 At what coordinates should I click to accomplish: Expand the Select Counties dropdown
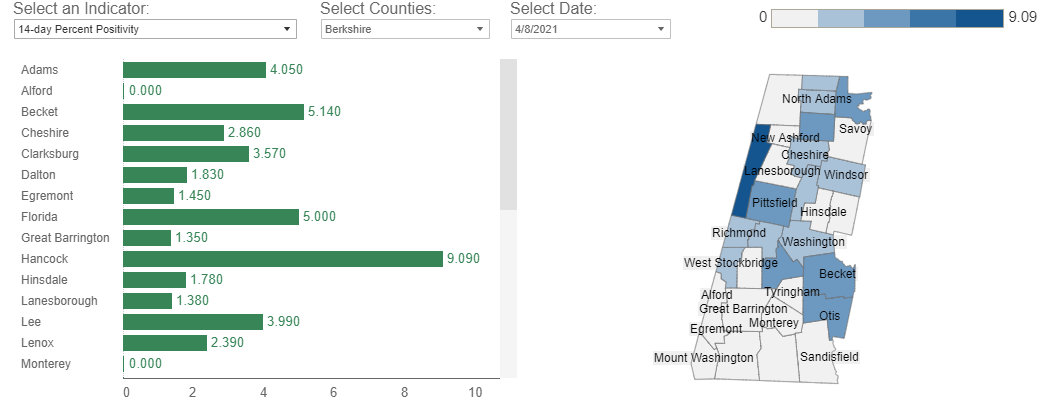click(x=405, y=29)
